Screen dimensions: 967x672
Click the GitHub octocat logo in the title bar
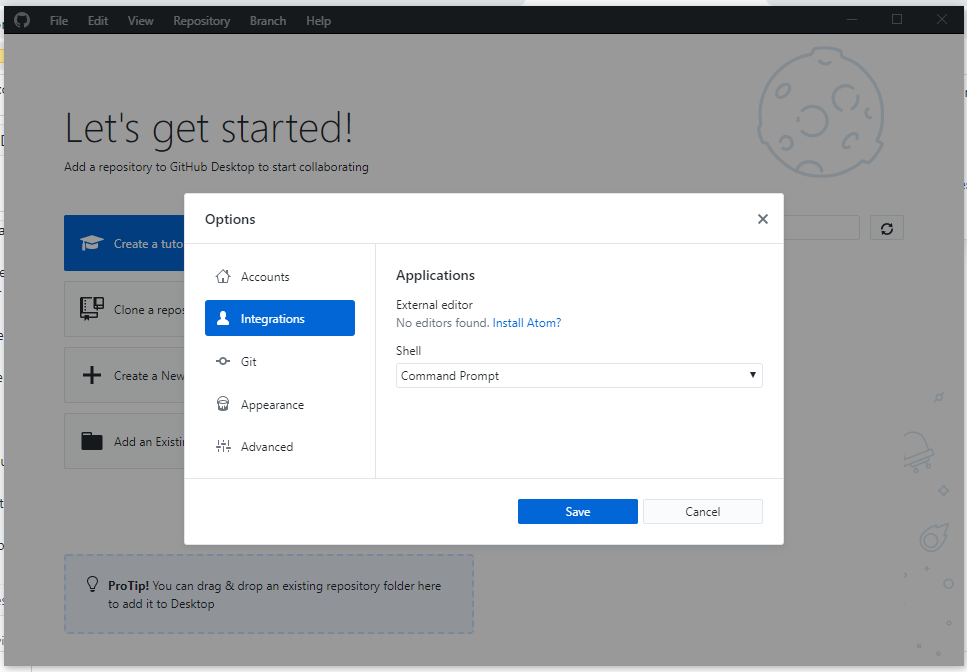20,20
